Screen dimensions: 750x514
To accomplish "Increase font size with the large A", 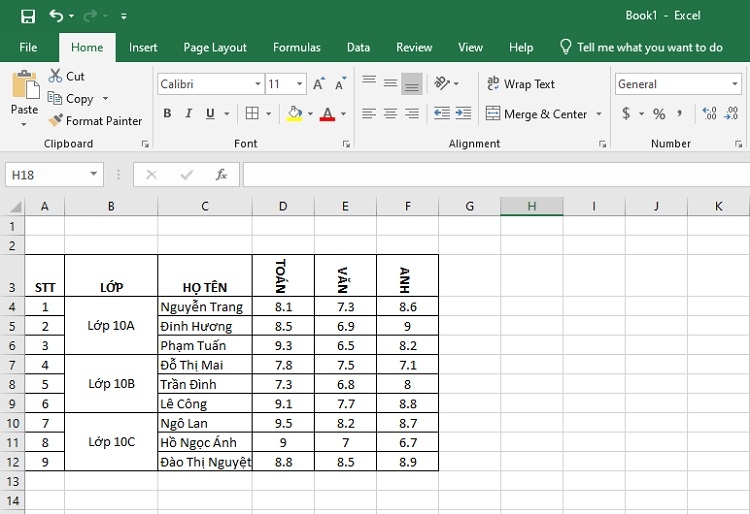I will pyautogui.click(x=319, y=84).
